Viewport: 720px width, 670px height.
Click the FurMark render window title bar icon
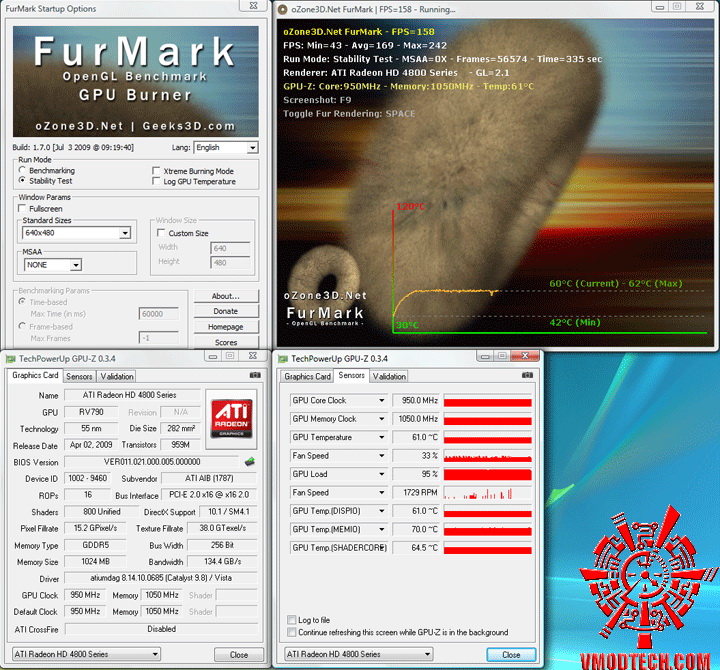283,9
